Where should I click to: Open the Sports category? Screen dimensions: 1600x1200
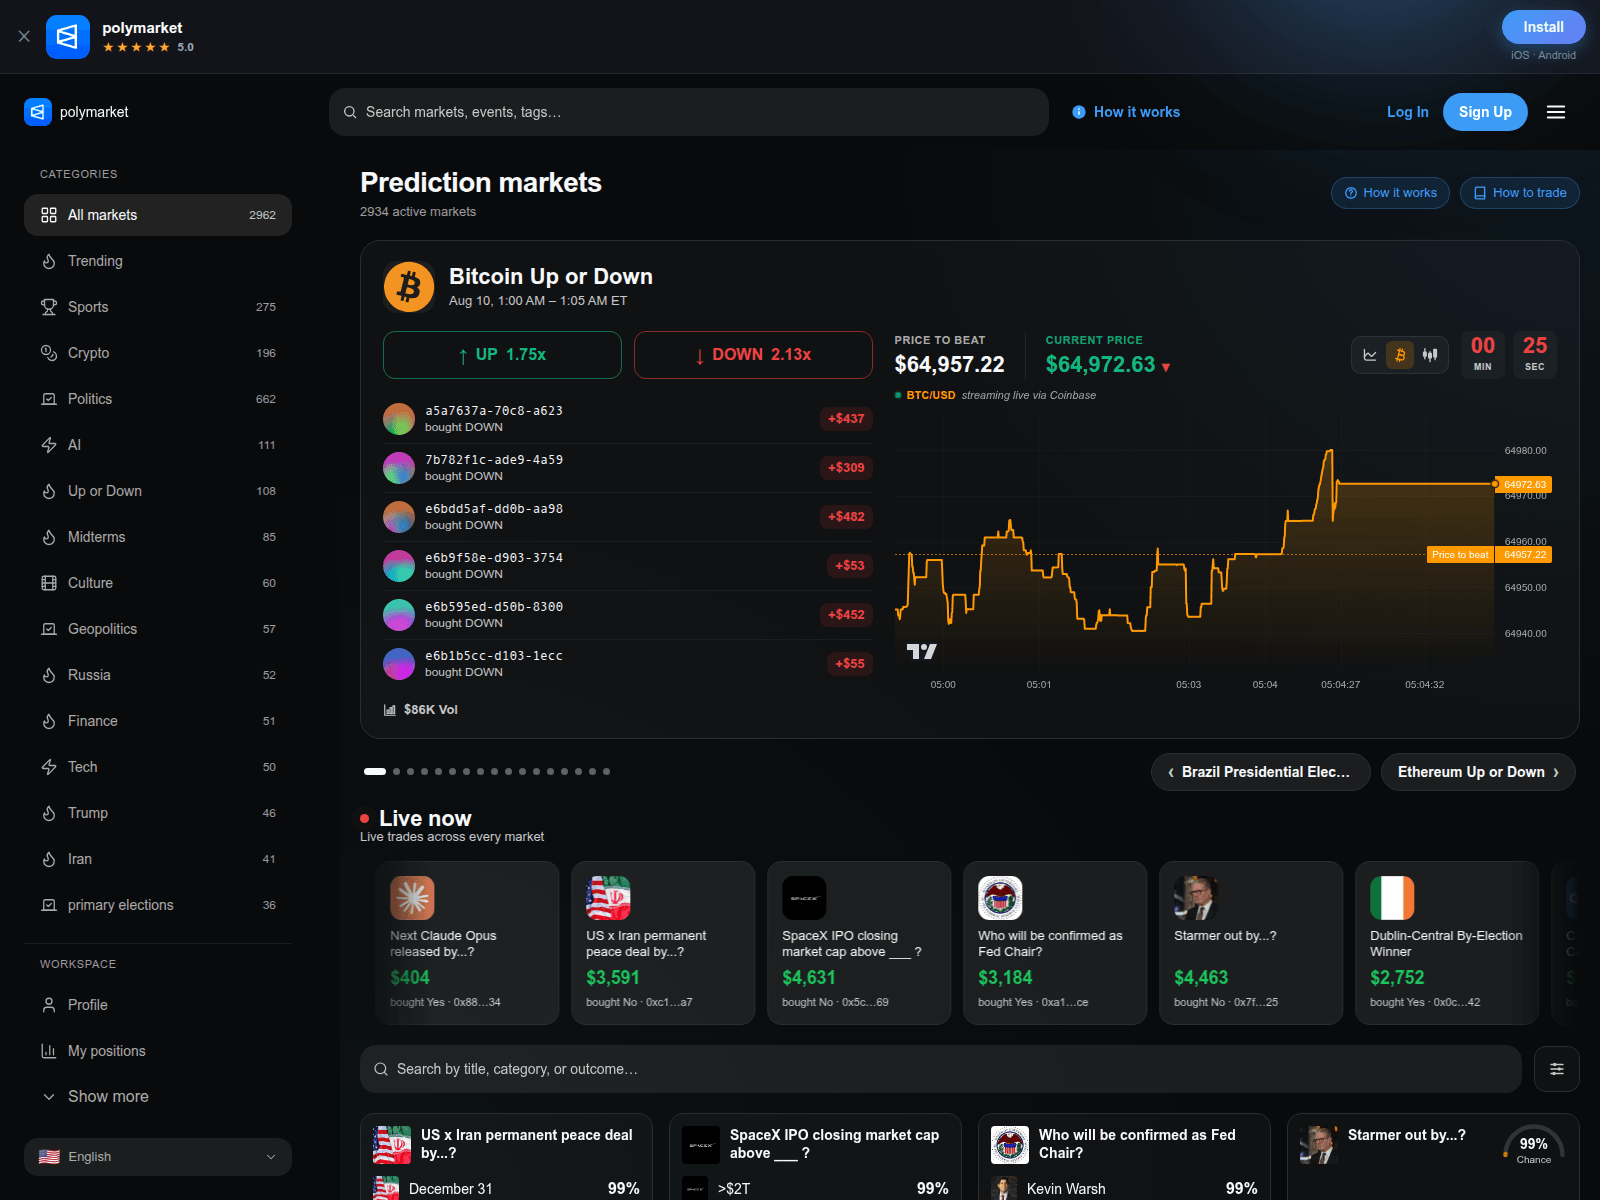158,307
